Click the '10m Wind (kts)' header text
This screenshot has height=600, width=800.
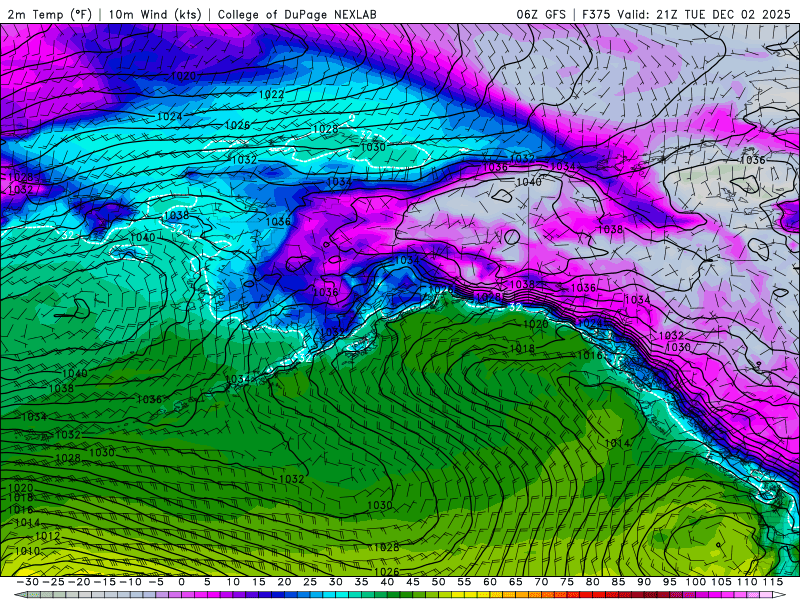click(155, 14)
